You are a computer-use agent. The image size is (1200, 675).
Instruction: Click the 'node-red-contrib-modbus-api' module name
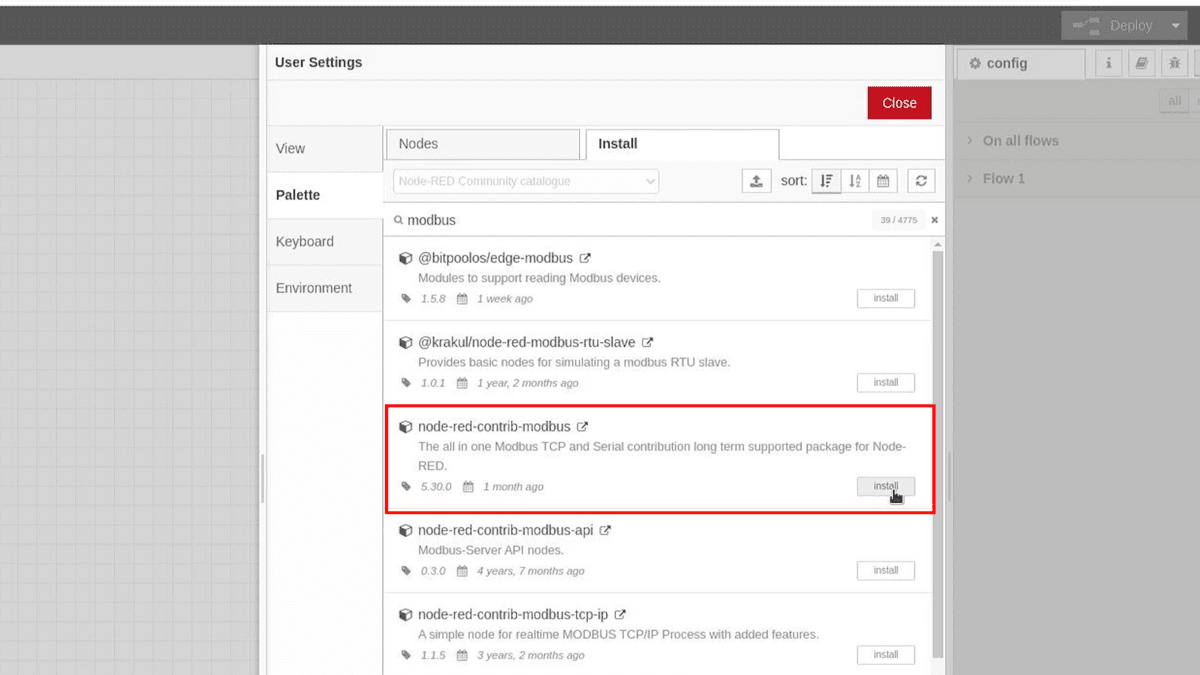505,530
